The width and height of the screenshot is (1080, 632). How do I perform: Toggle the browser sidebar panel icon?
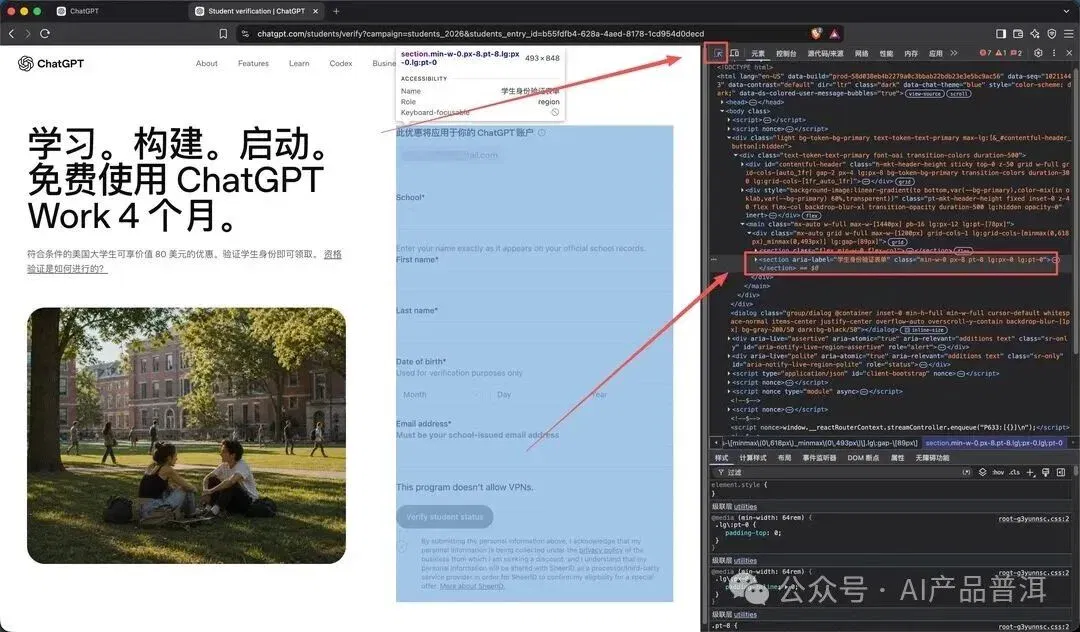click(1001, 33)
